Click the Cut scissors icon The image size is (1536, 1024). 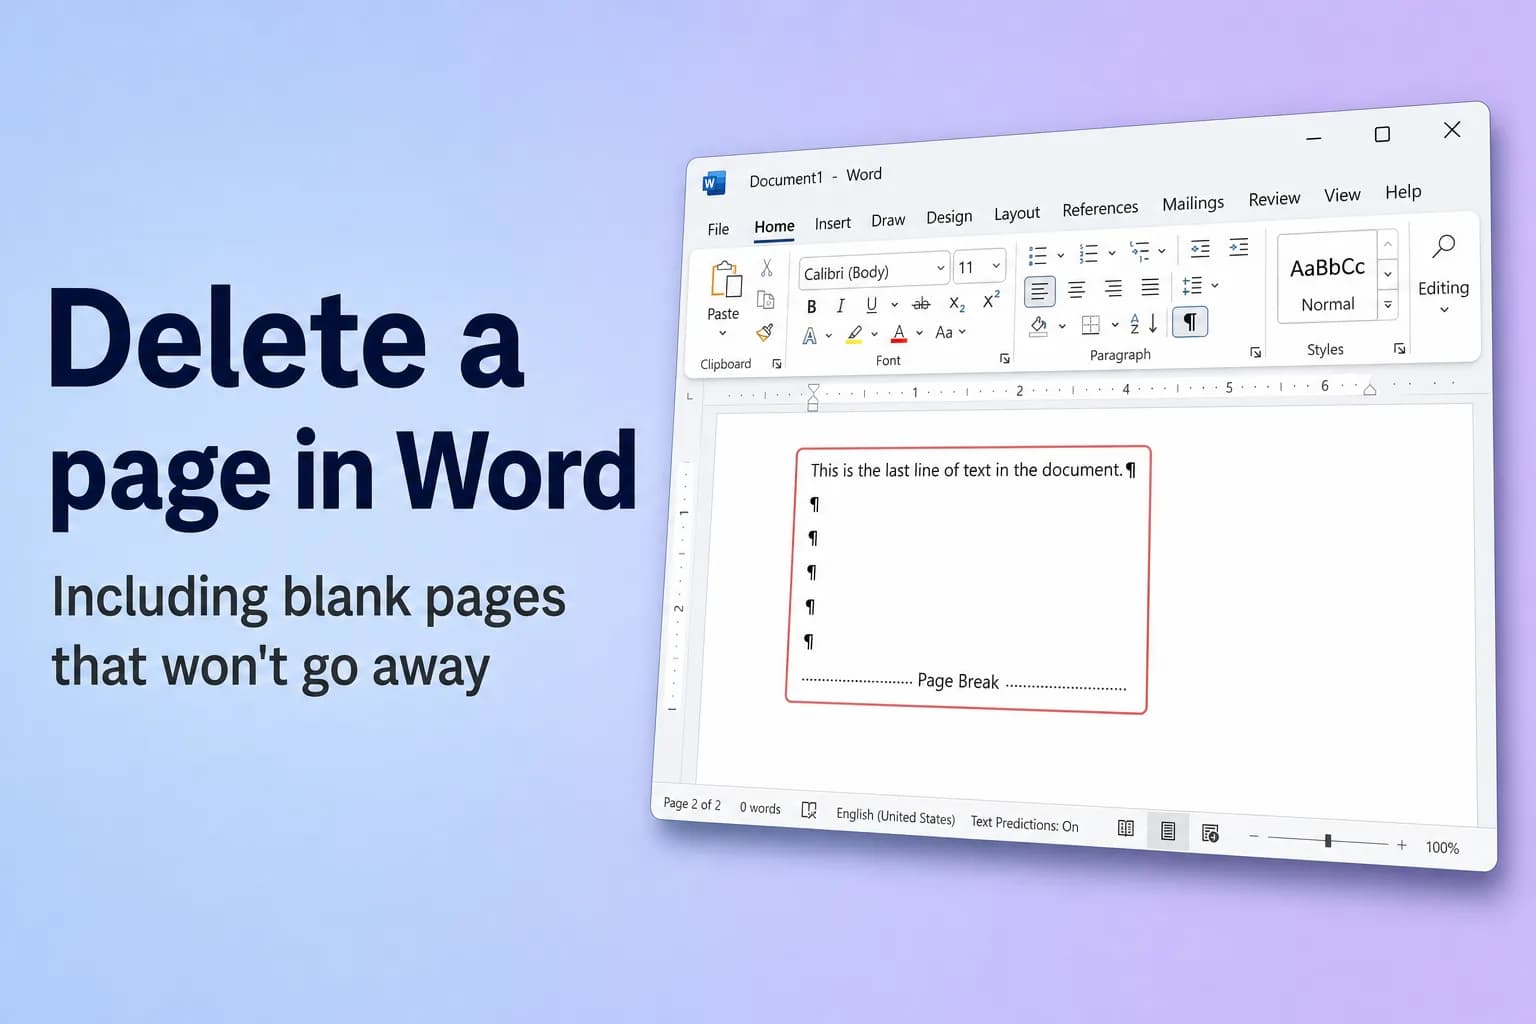pyautogui.click(x=767, y=268)
